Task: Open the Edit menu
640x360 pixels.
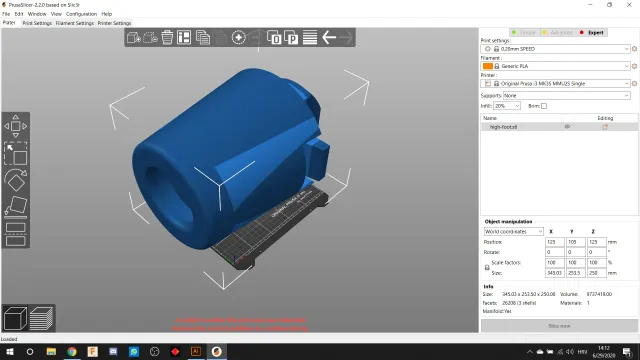Action: (19, 14)
